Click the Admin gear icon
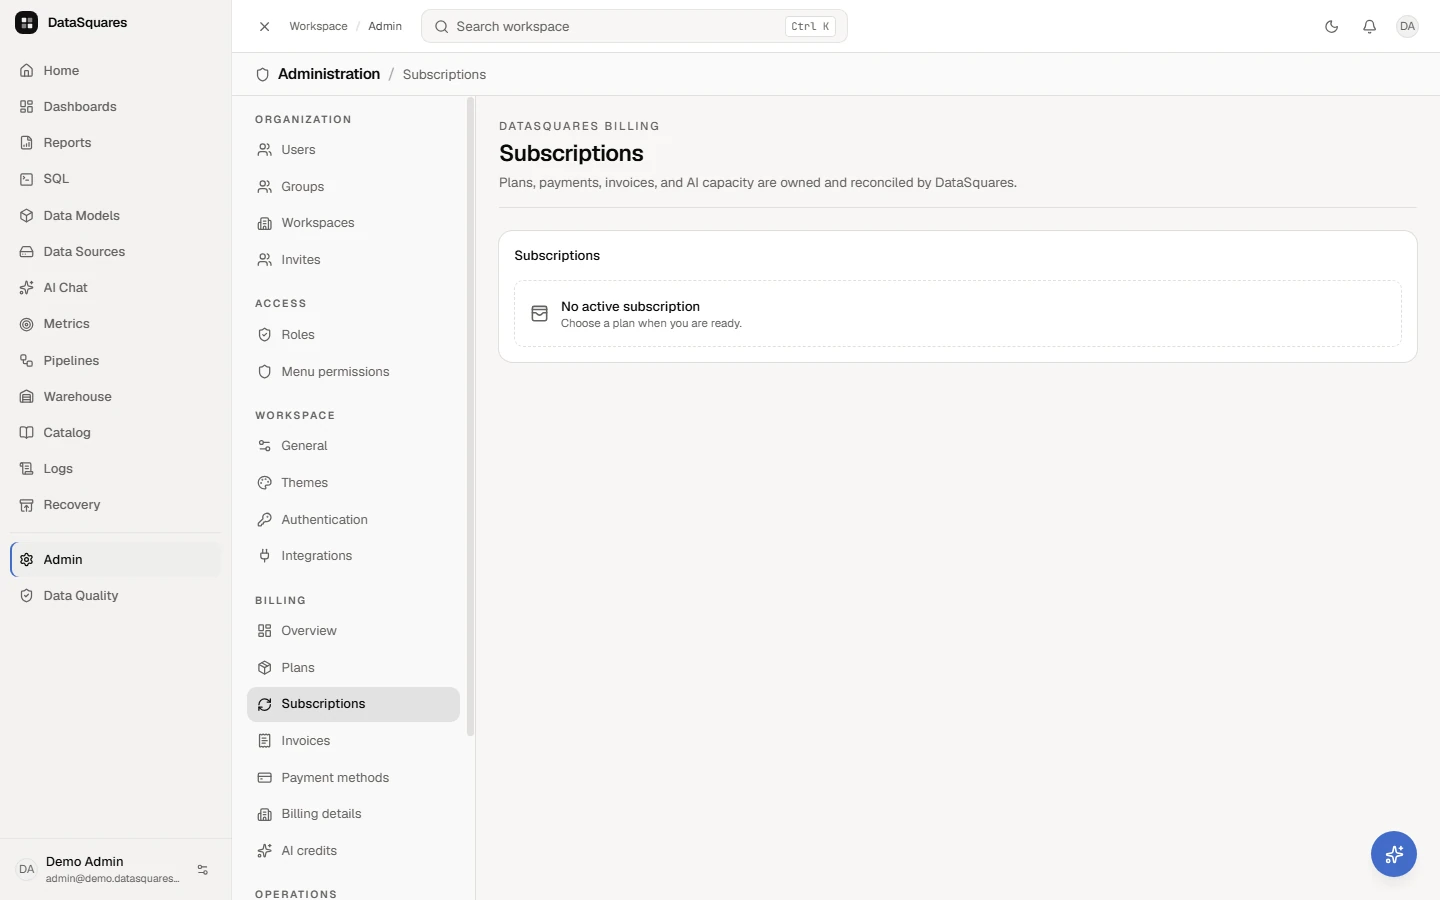1440x900 pixels. point(27,560)
